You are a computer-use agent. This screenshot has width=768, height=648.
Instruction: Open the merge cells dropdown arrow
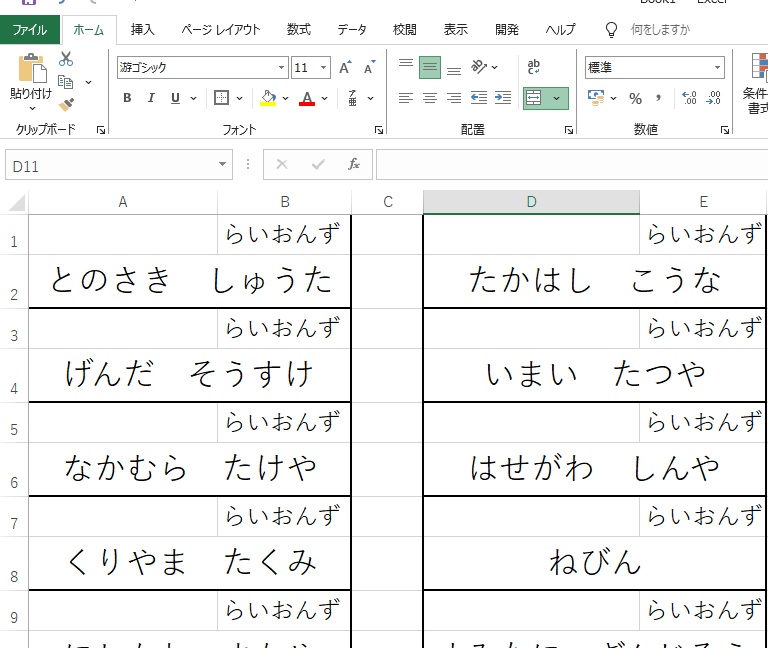coord(557,98)
